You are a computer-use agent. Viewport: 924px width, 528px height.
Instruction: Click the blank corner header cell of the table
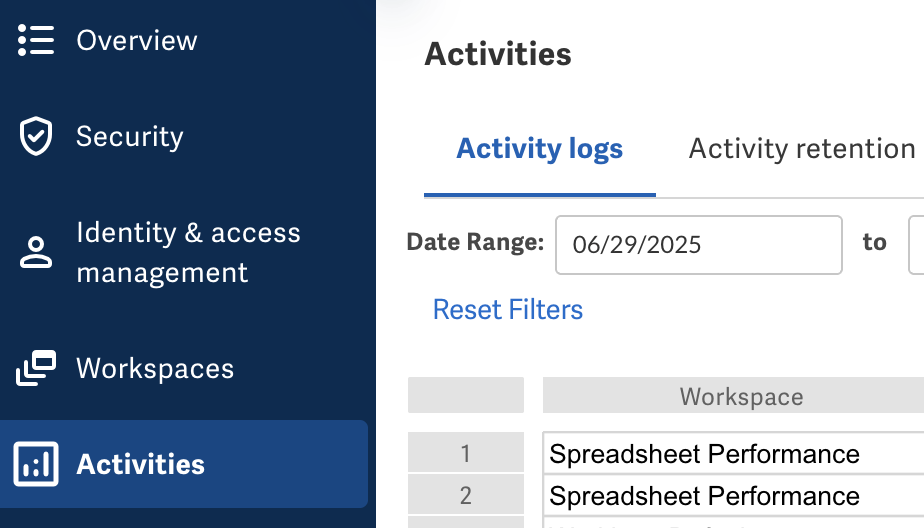click(x=466, y=395)
